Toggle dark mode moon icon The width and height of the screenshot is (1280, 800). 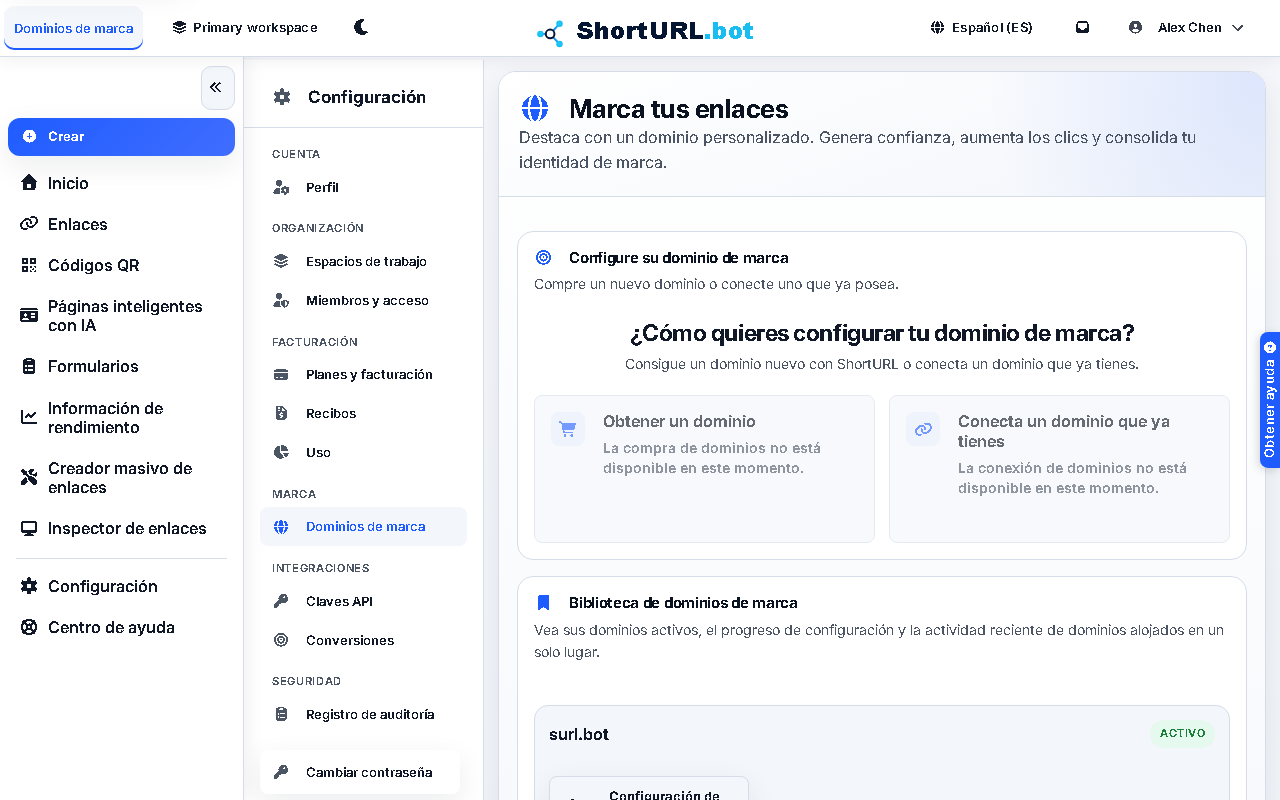click(361, 27)
